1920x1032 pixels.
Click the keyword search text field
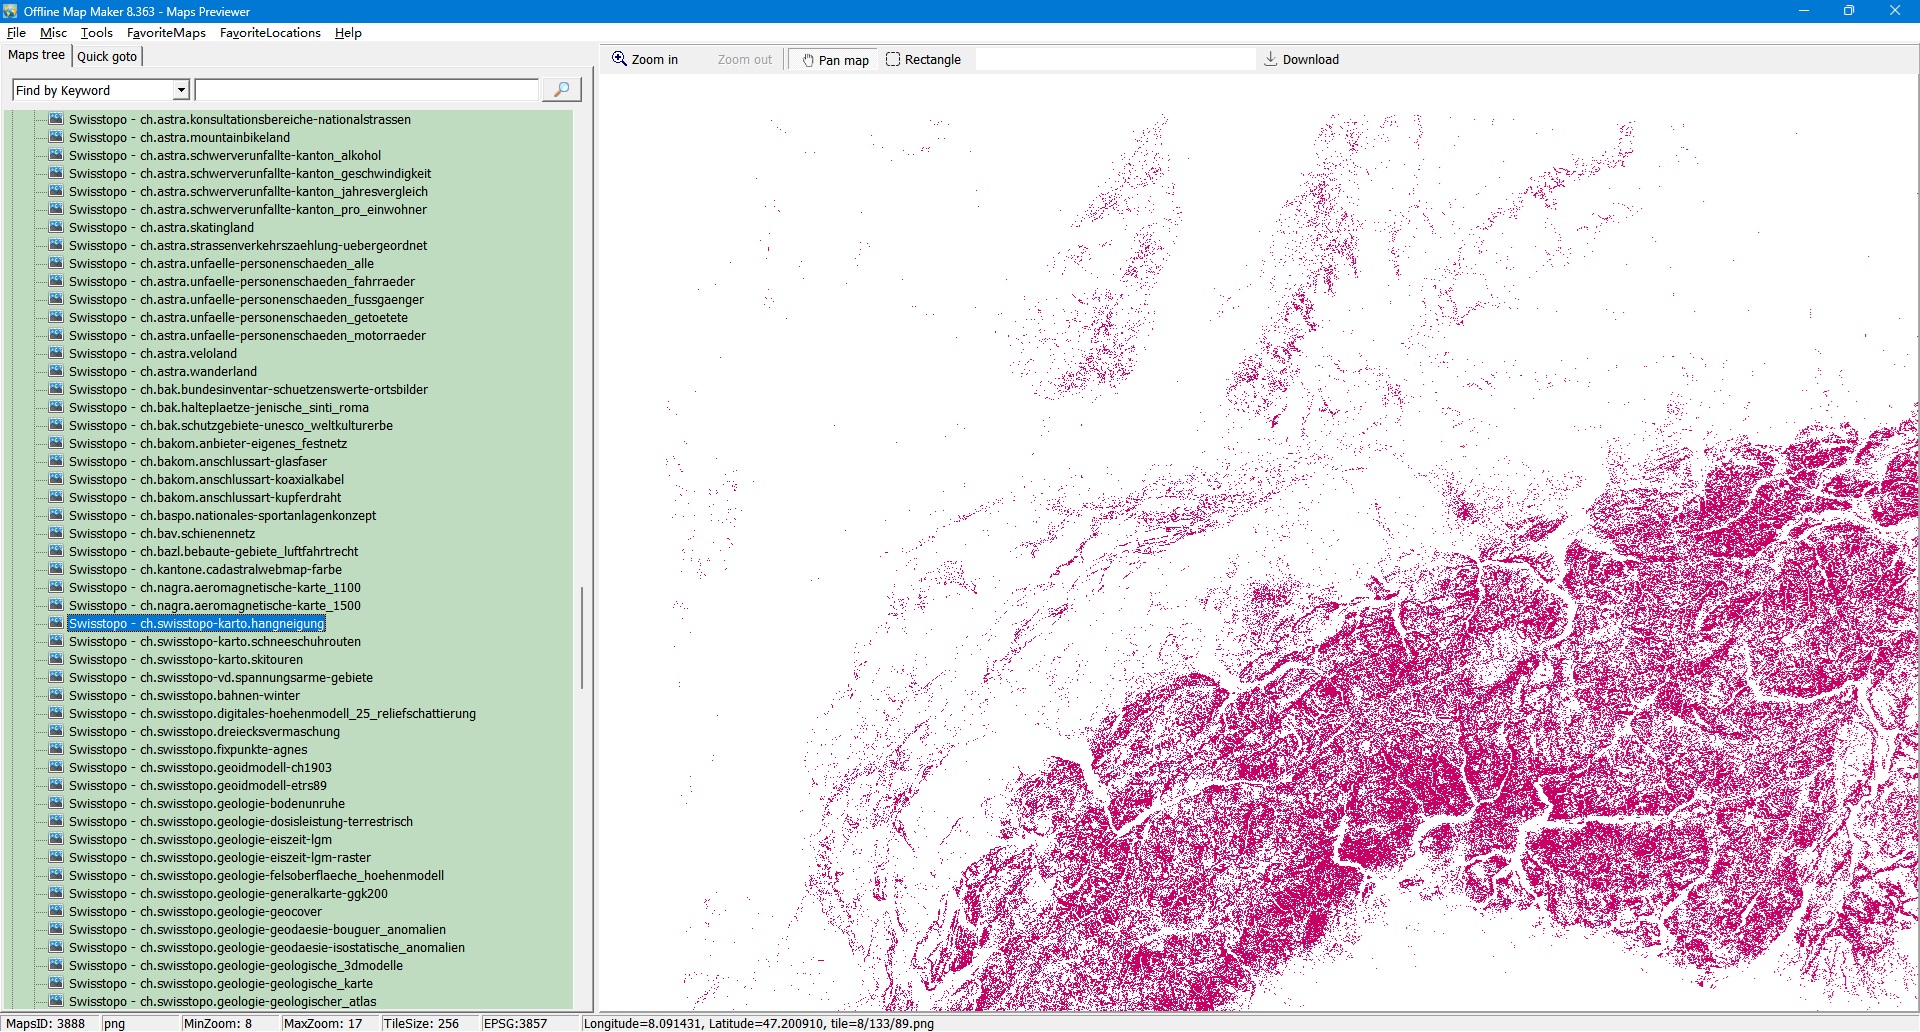click(x=366, y=90)
